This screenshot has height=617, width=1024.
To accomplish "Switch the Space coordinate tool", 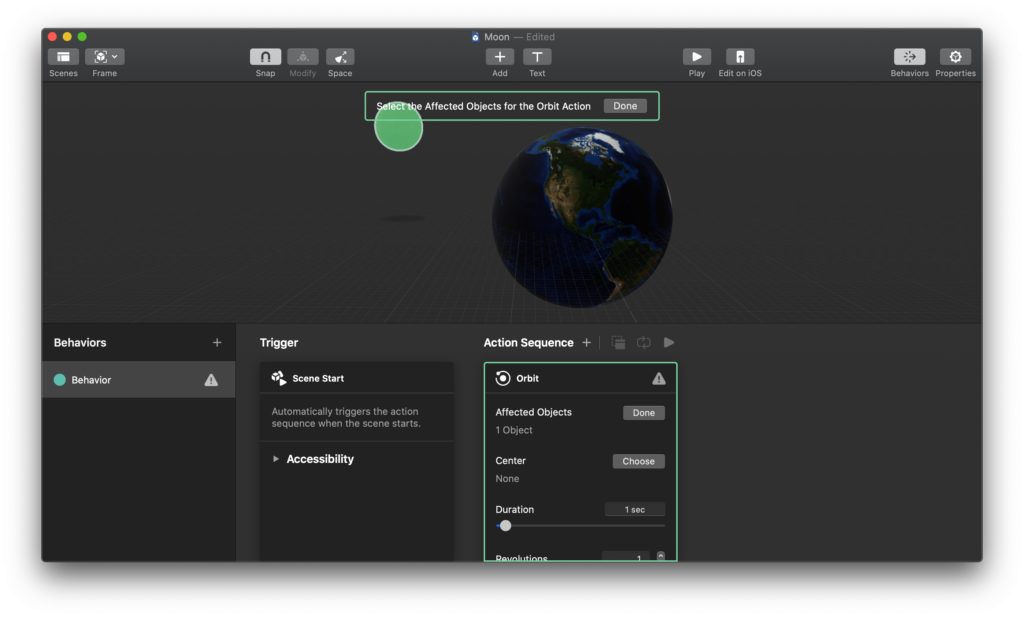I will click(340, 57).
